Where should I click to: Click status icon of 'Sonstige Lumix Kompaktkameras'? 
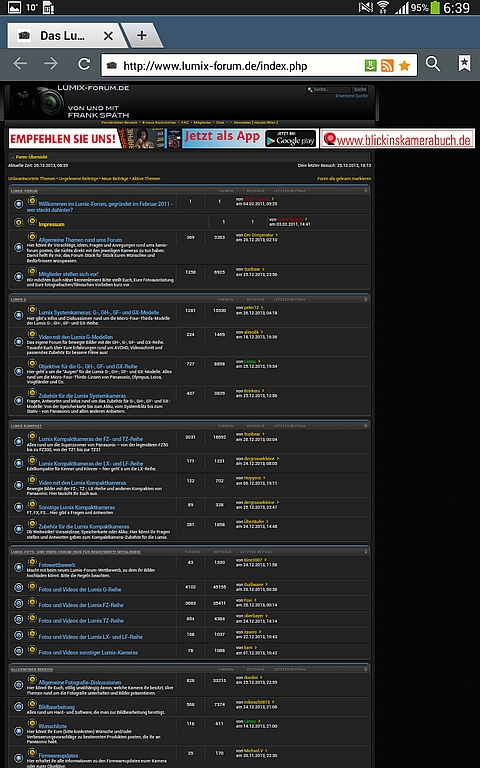tap(19, 507)
